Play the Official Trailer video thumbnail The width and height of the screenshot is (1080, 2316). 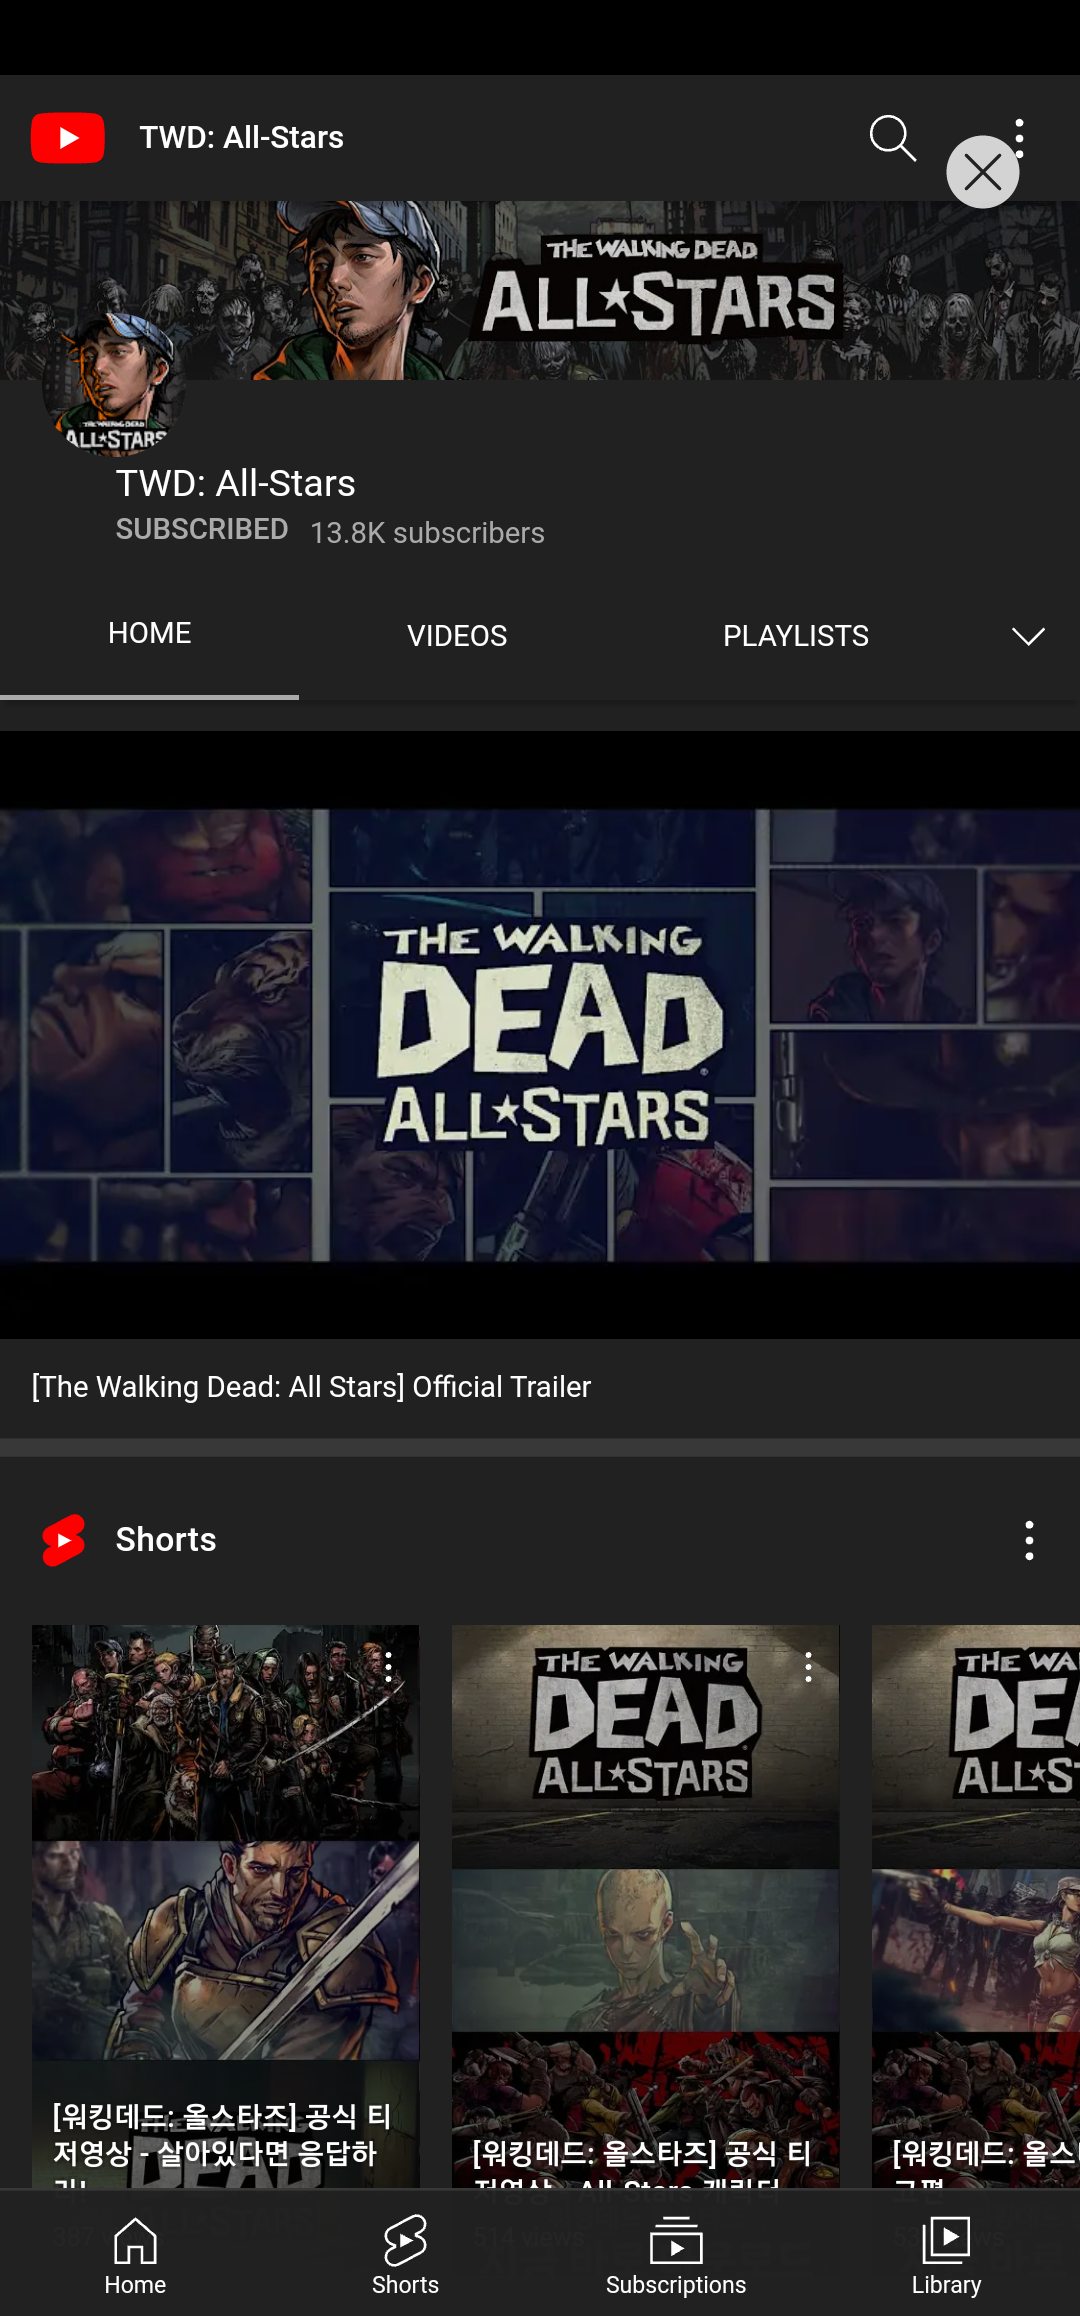pyautogui.click(x=540, y=1034)
